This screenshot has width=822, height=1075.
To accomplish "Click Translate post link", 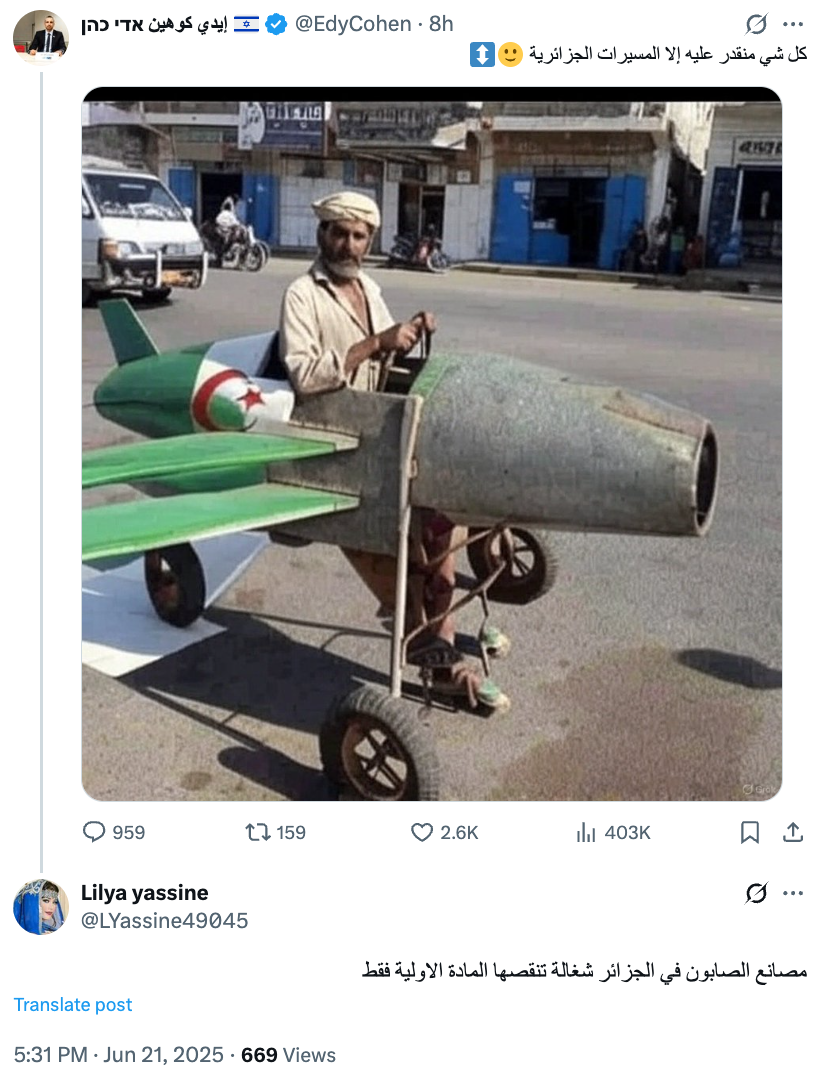I will click(73, 1004).
